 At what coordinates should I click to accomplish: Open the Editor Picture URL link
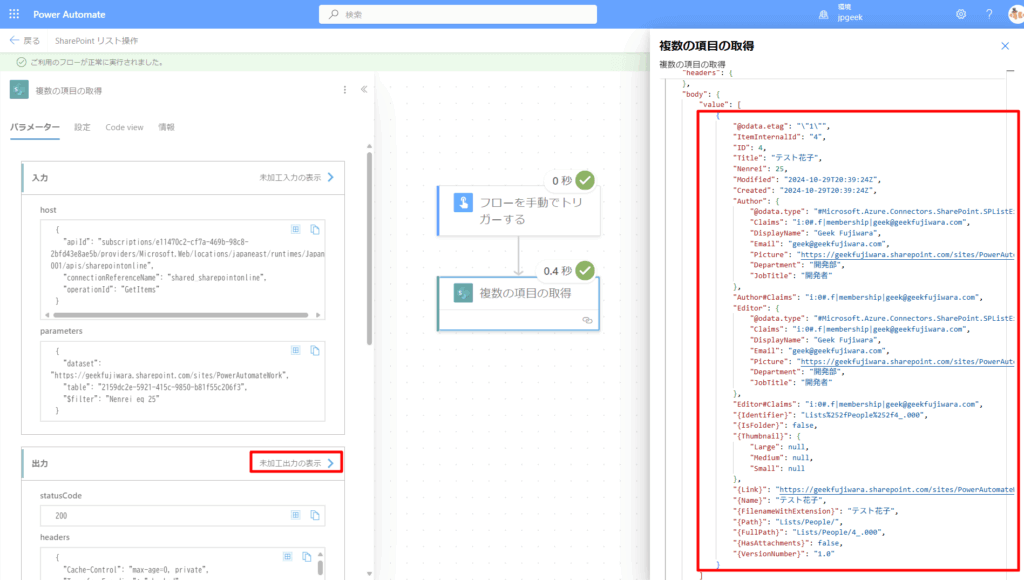908,361
